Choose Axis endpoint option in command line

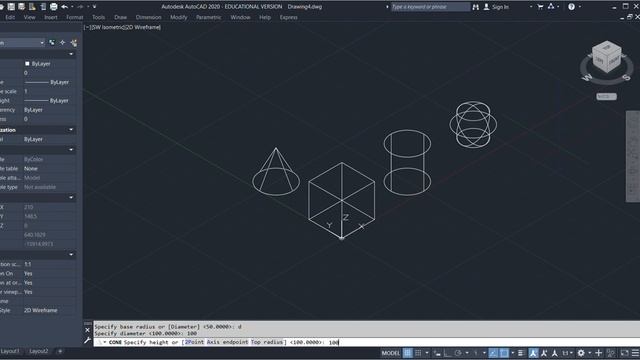pos(227,342)
